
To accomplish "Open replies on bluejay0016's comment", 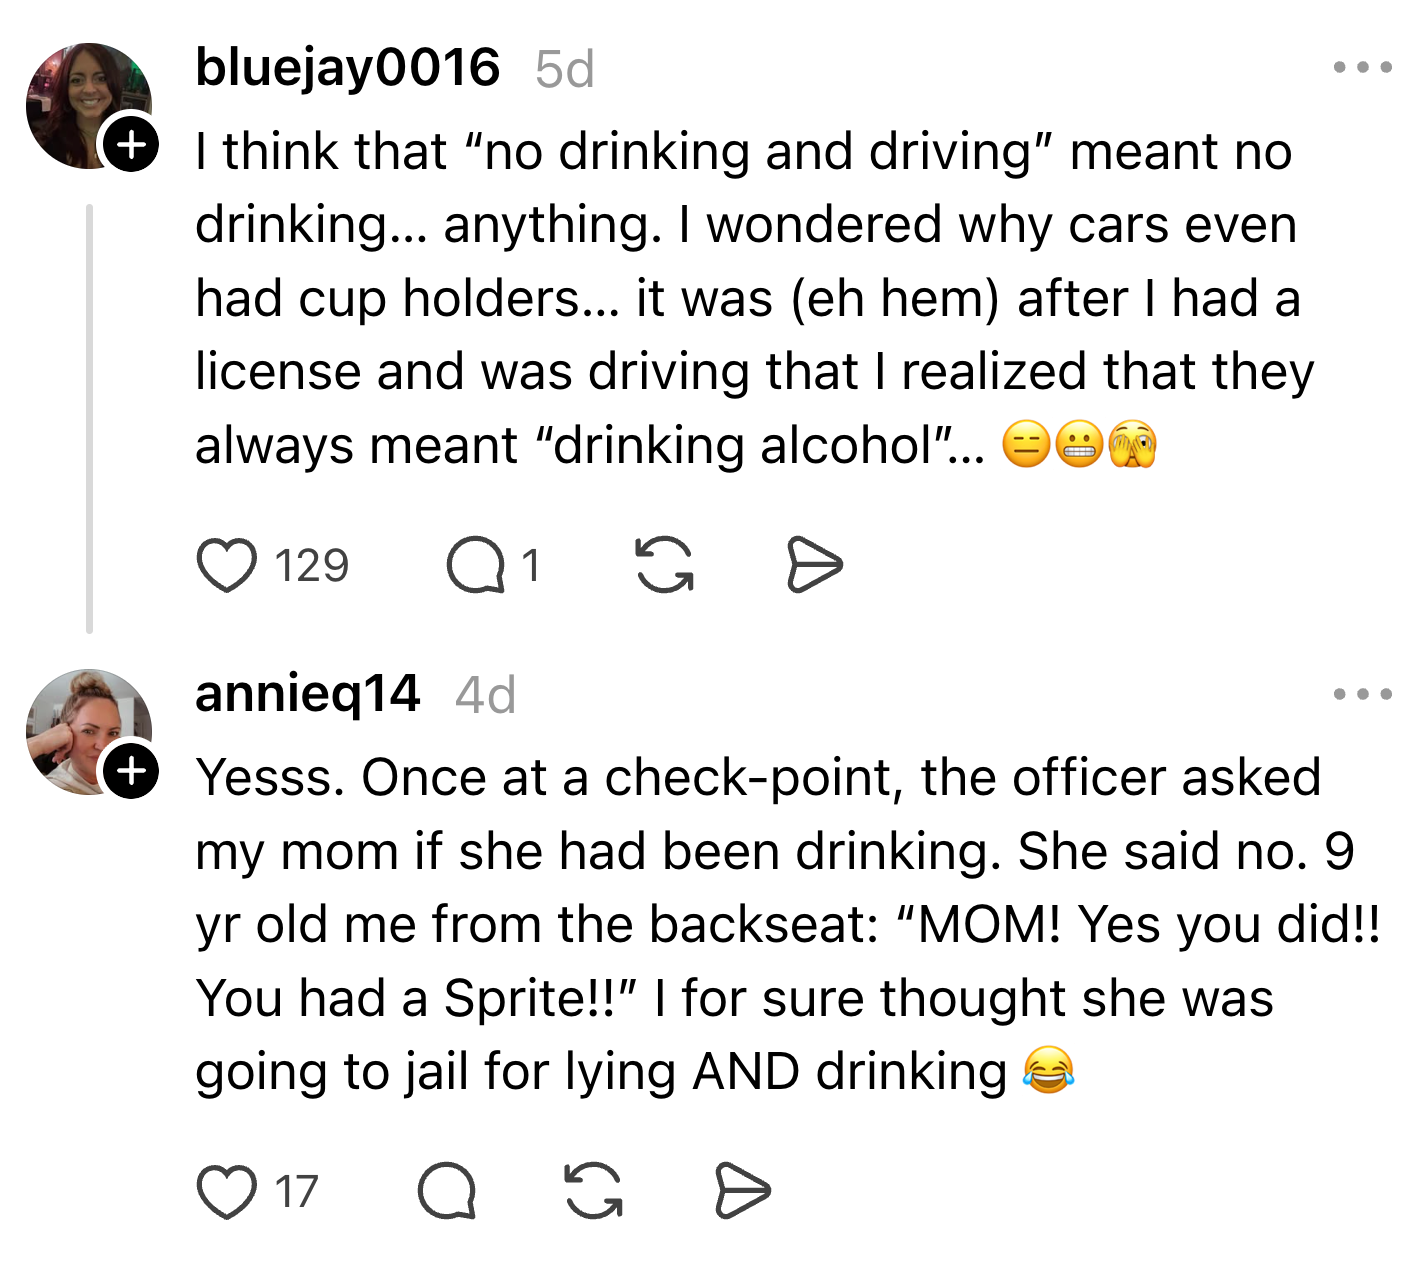I will [476, 565].
